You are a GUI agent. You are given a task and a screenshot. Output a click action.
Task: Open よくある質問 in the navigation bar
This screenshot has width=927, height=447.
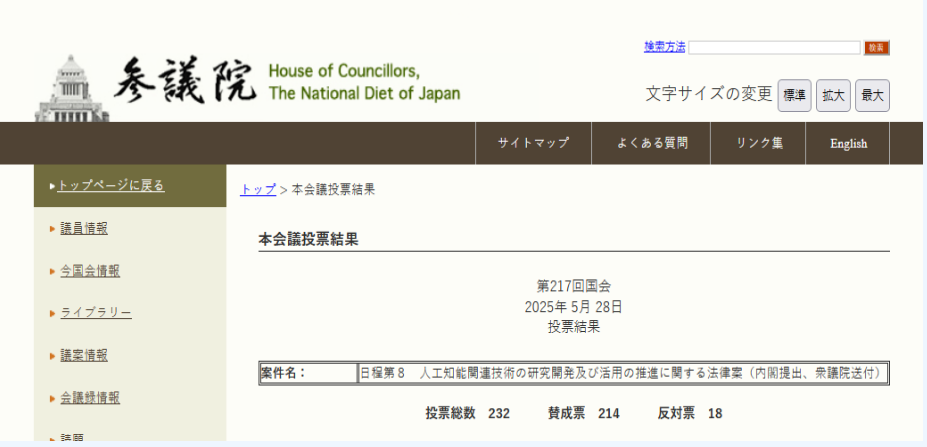point(651,143)
